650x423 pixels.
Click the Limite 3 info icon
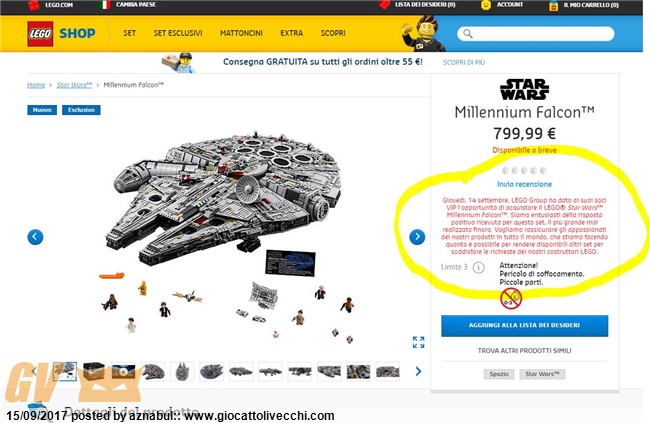pos(478,267)
